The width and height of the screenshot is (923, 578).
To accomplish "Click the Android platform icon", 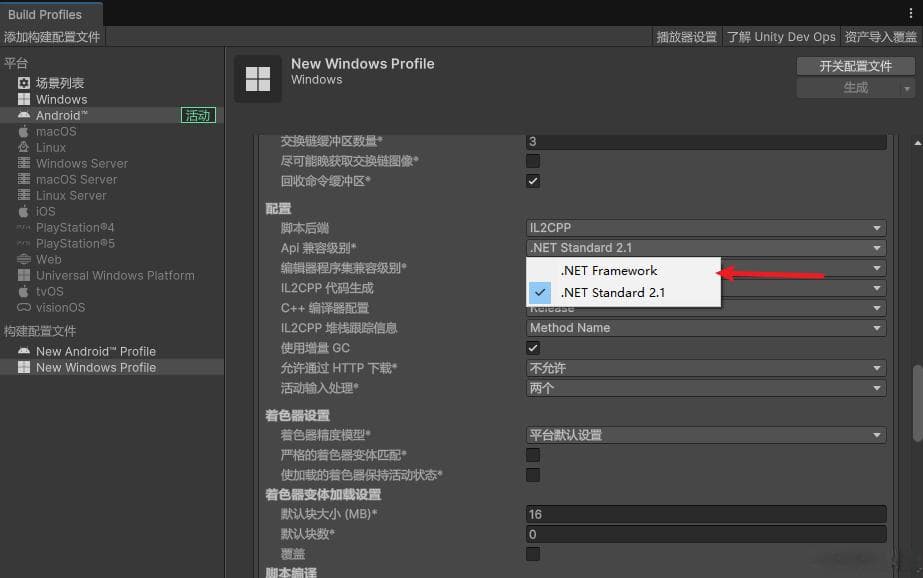I will (24, 115).
